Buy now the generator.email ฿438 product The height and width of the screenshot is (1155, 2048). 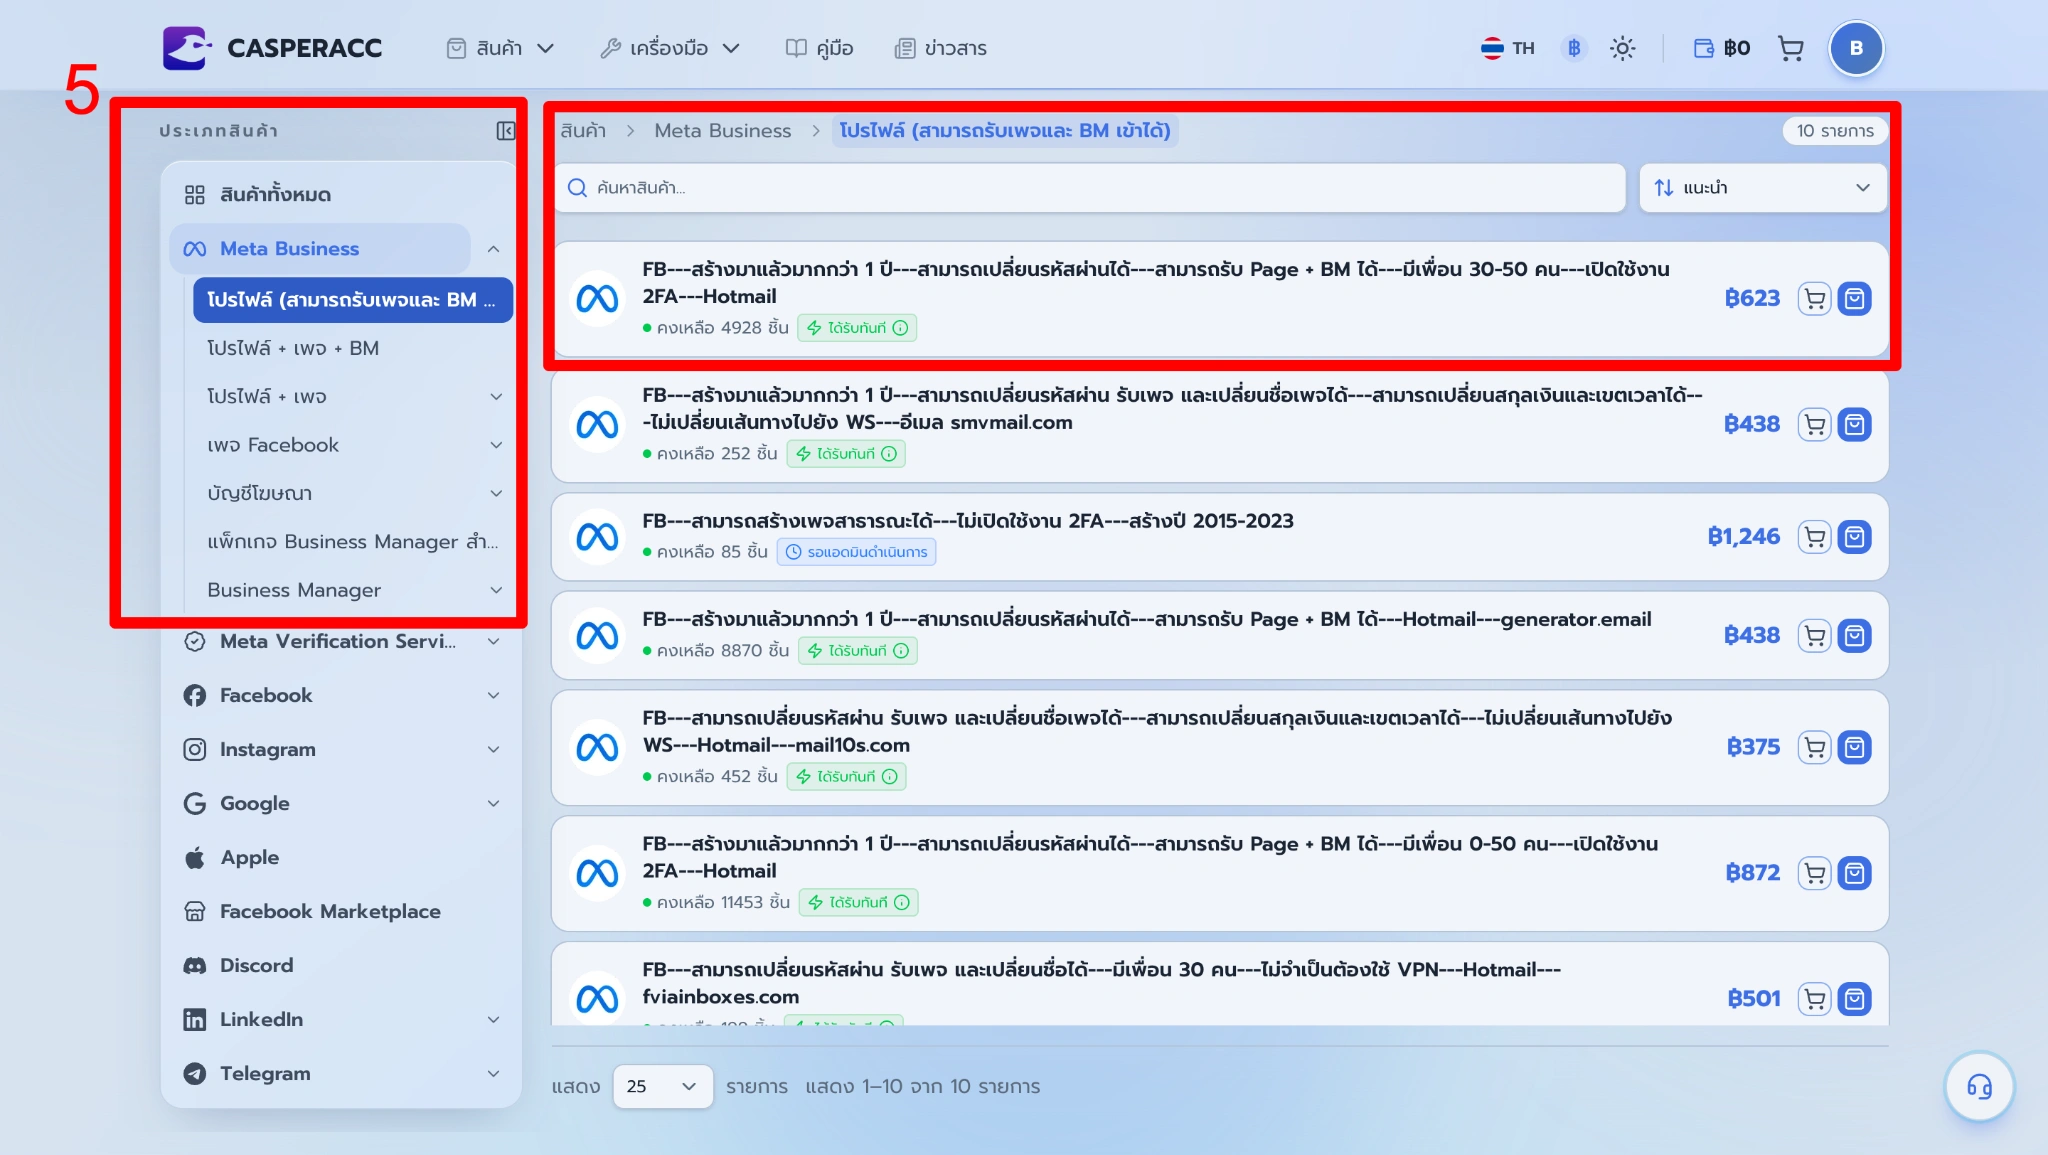point(1855,635)
